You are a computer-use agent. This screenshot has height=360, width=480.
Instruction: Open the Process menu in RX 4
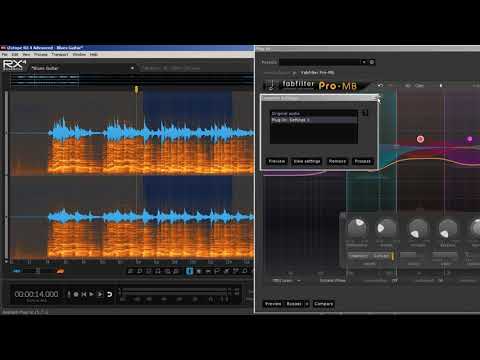41,54
